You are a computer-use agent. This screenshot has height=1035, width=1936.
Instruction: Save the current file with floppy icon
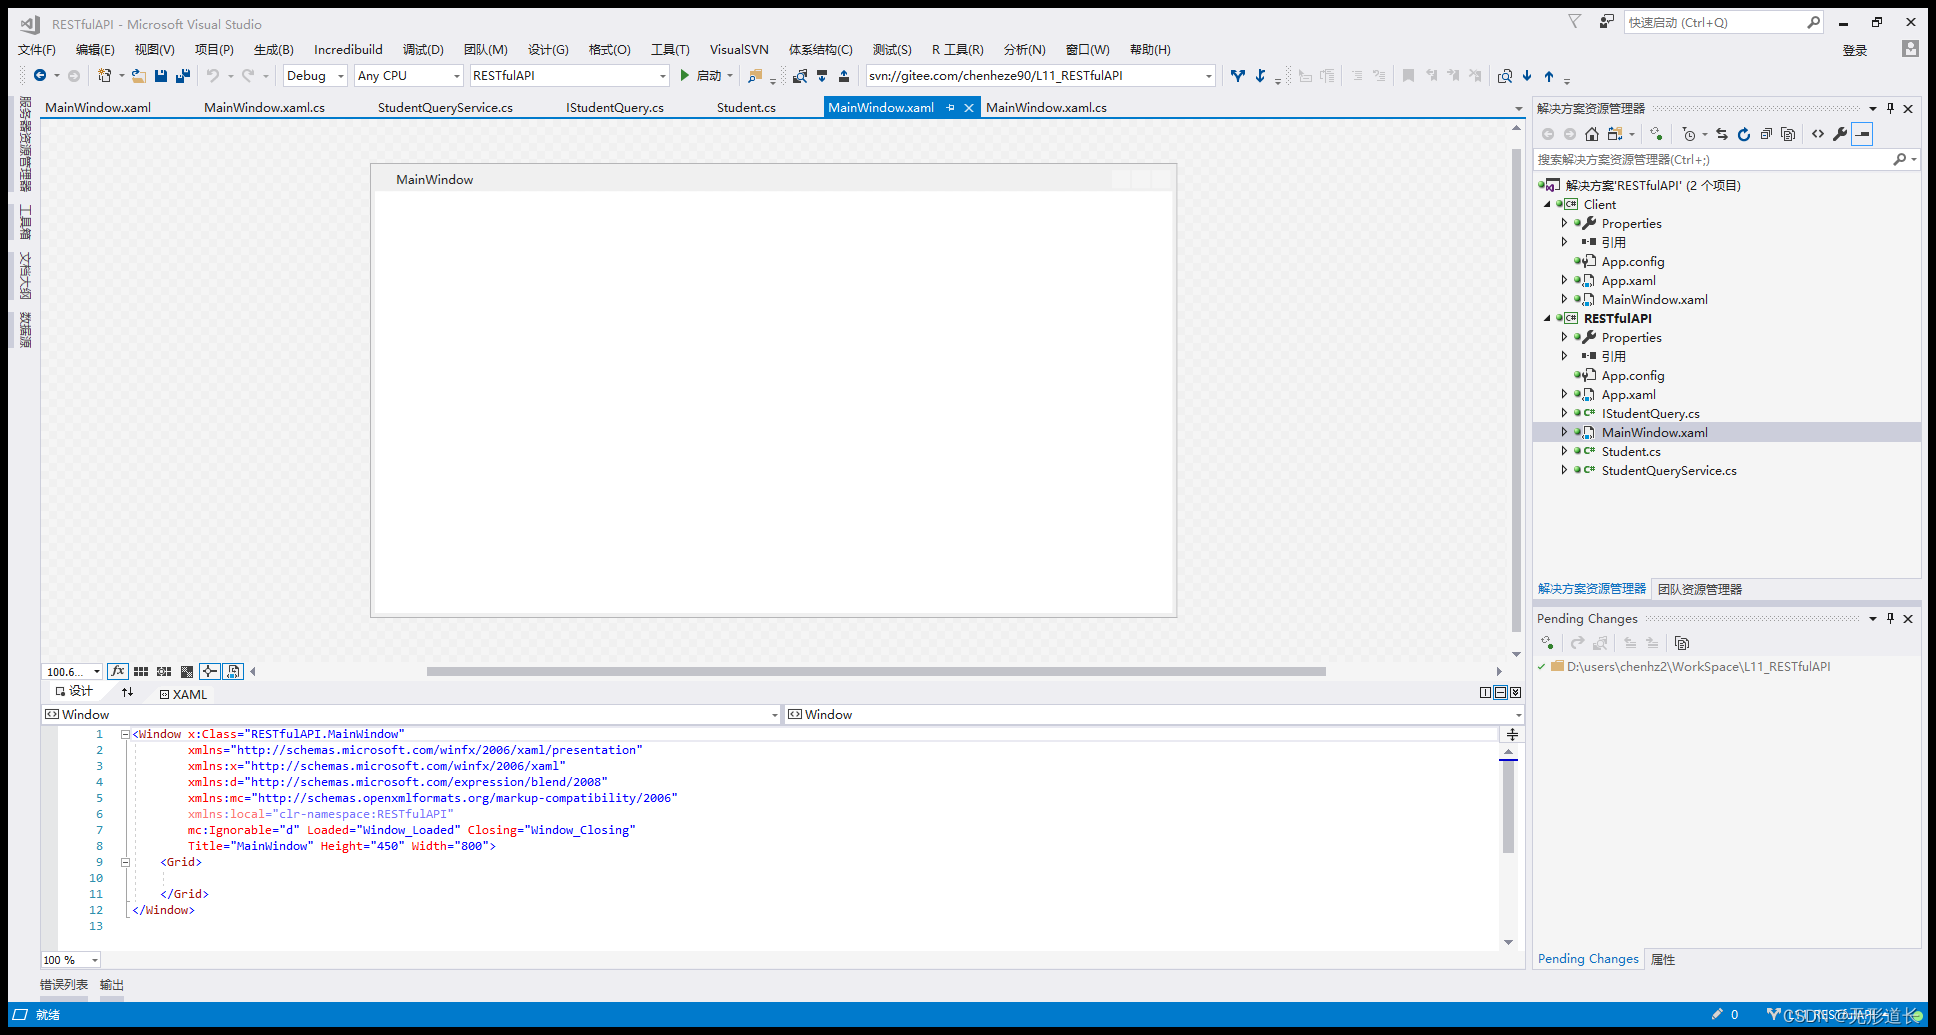(161, 75)
